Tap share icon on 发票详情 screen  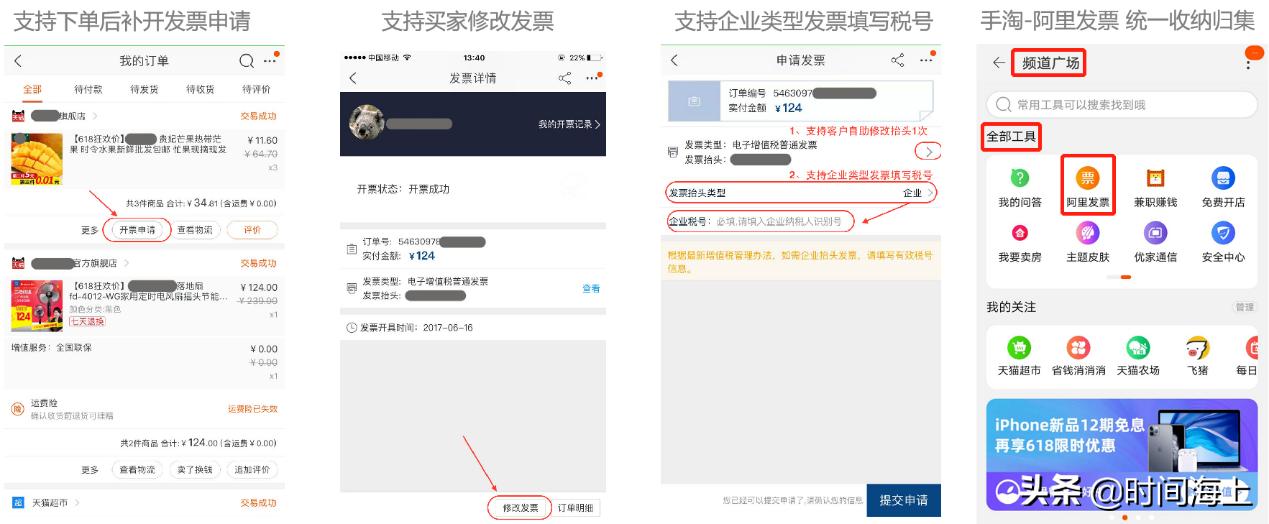tap(565, 77)
